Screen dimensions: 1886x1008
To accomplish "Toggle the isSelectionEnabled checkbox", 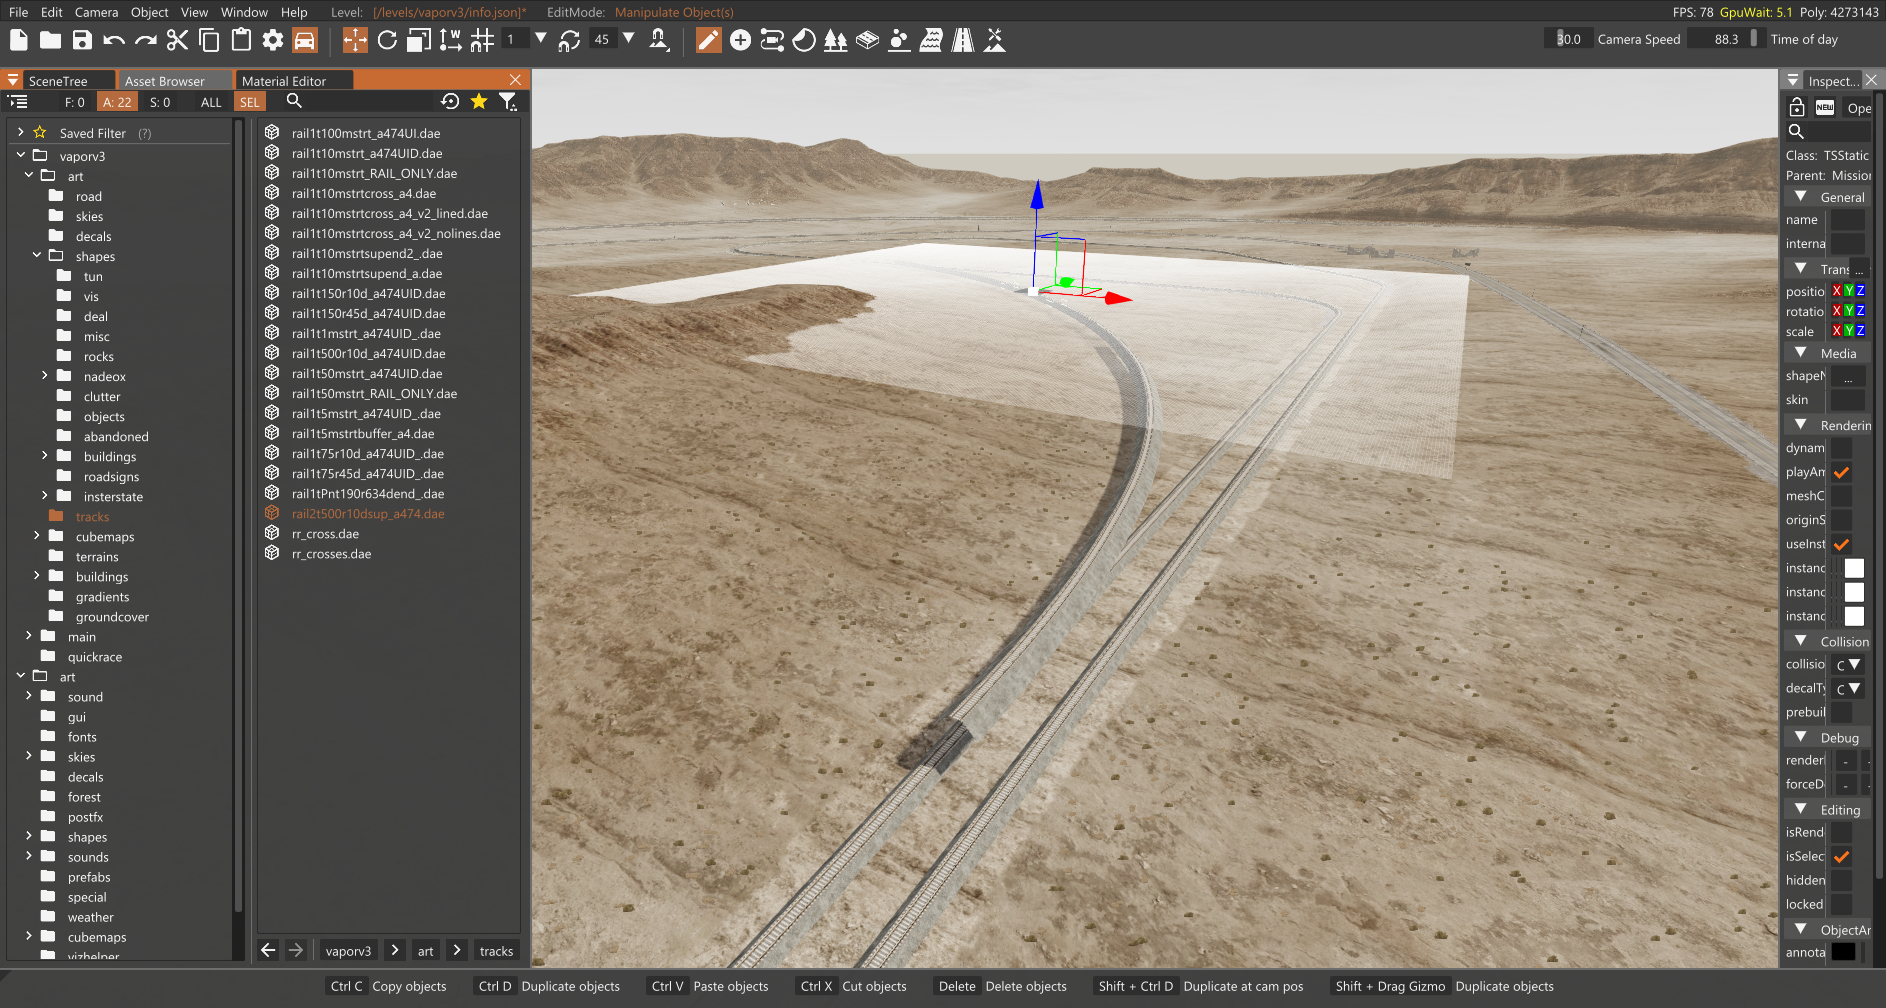I will point(1841,856).
